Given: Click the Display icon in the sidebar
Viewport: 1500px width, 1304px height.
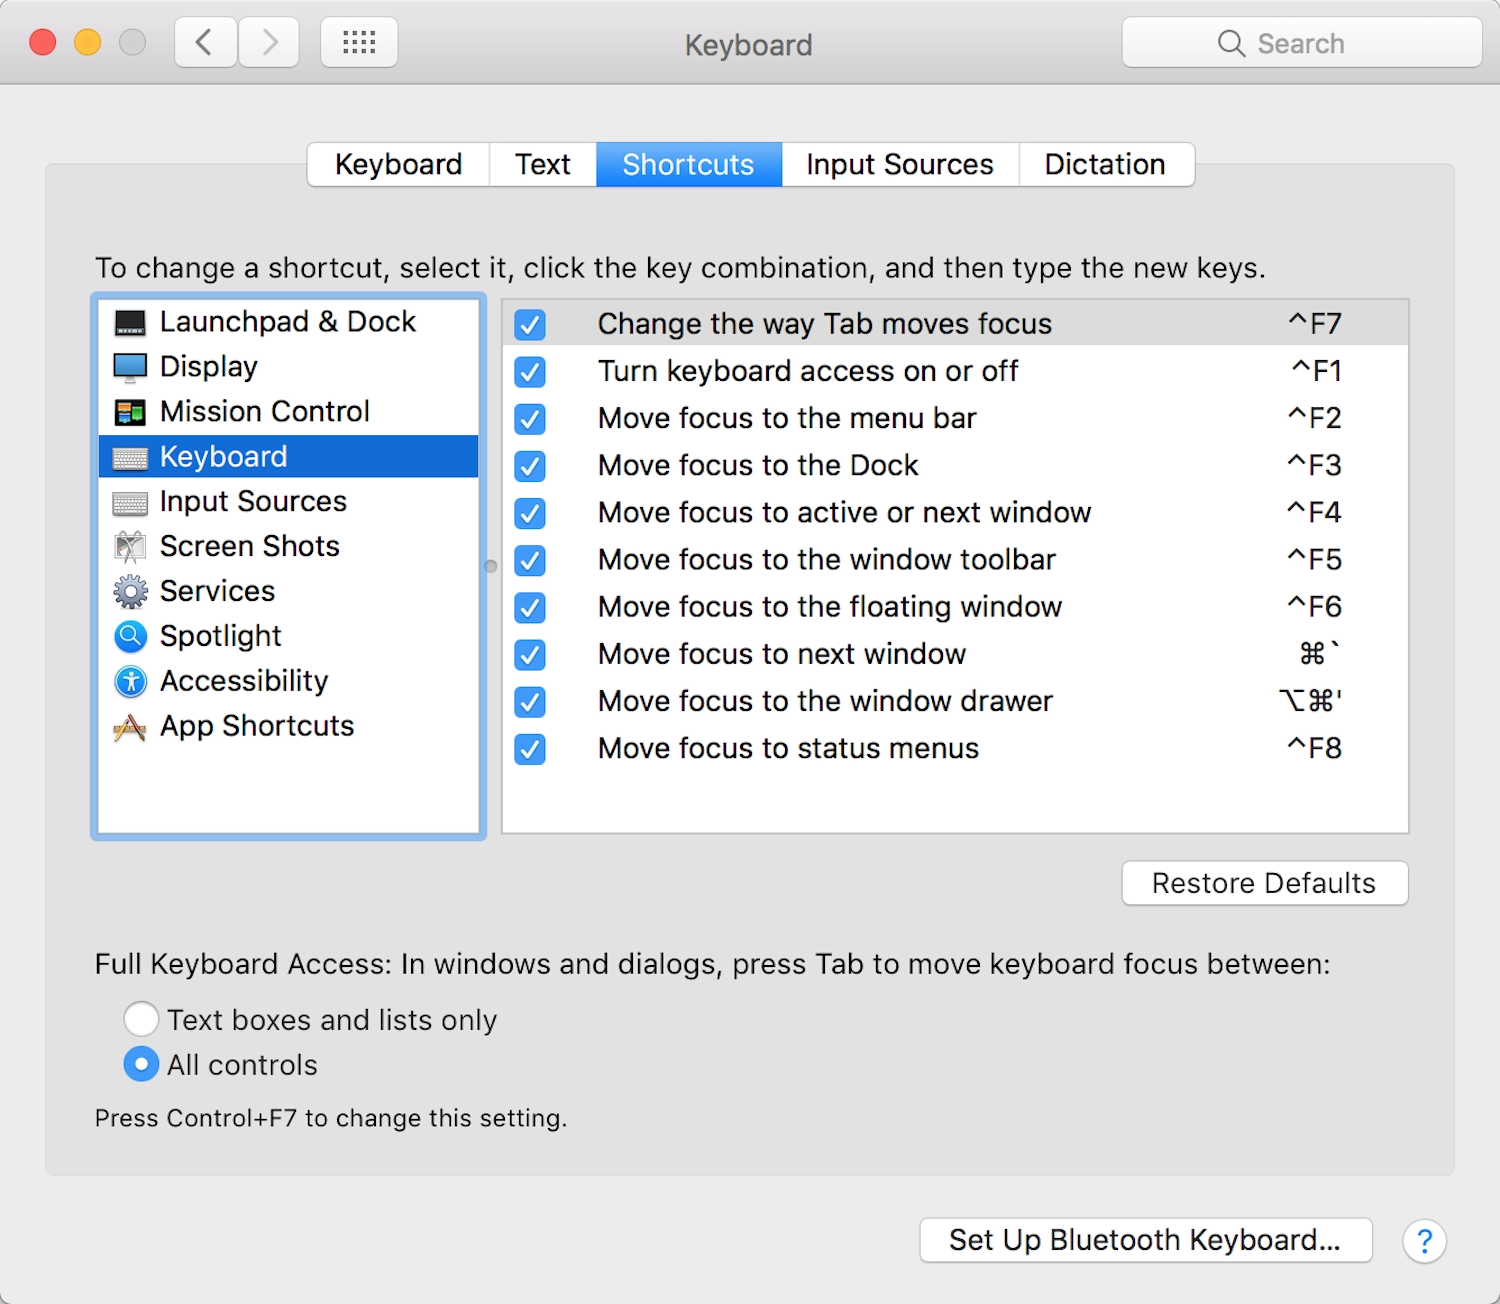Looking at the screenshot, I should pos(130,366).
